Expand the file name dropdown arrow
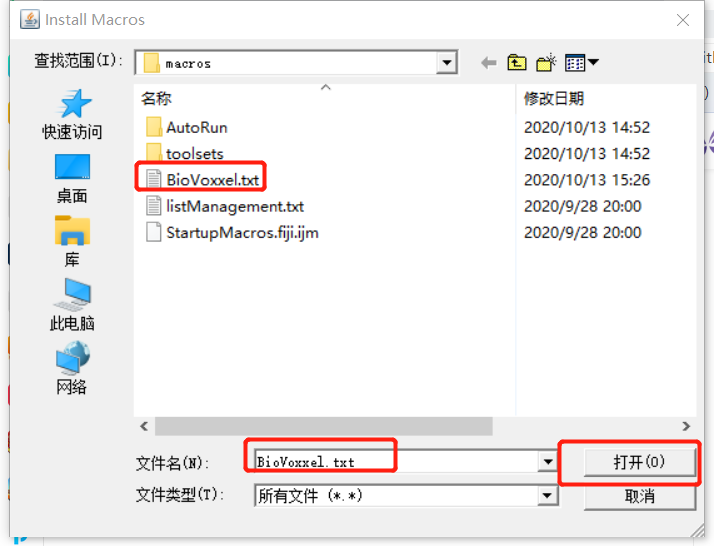The height and width of the screenshot is (546, 714). 548,462
